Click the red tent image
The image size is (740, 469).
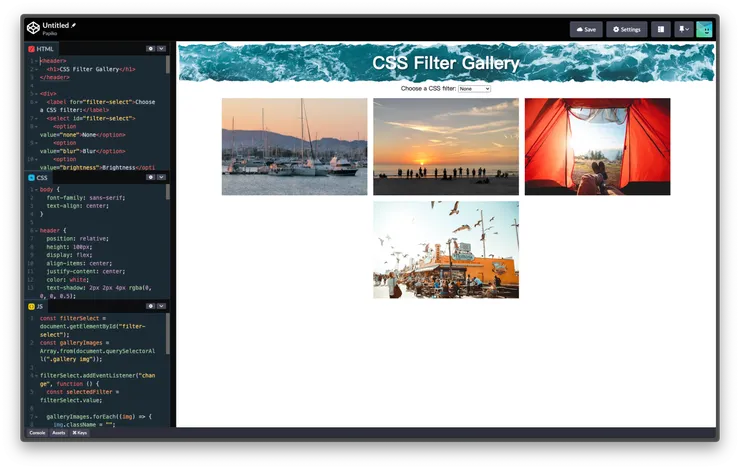(x=597, y=147)
